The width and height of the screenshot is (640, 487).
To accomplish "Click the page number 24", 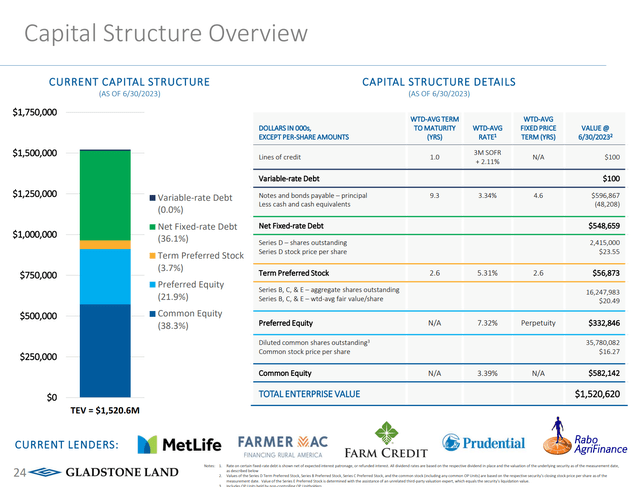I will (20, 473).
